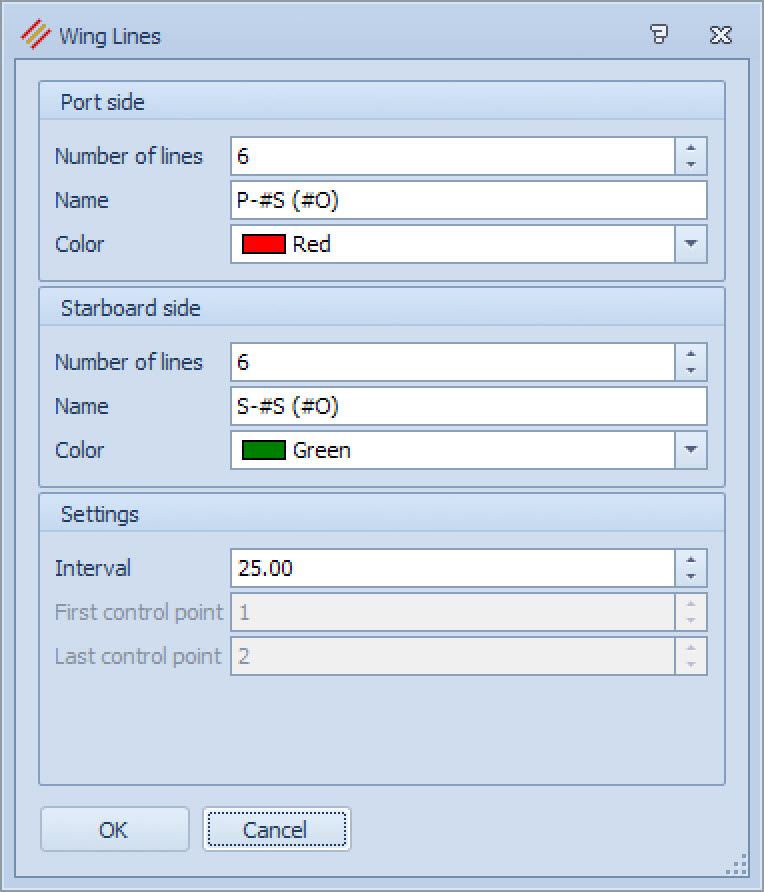Close the Wing Lines dialog
Image resolution: width=764 pixels, height=892 pixels.
(x=720, y=36)
